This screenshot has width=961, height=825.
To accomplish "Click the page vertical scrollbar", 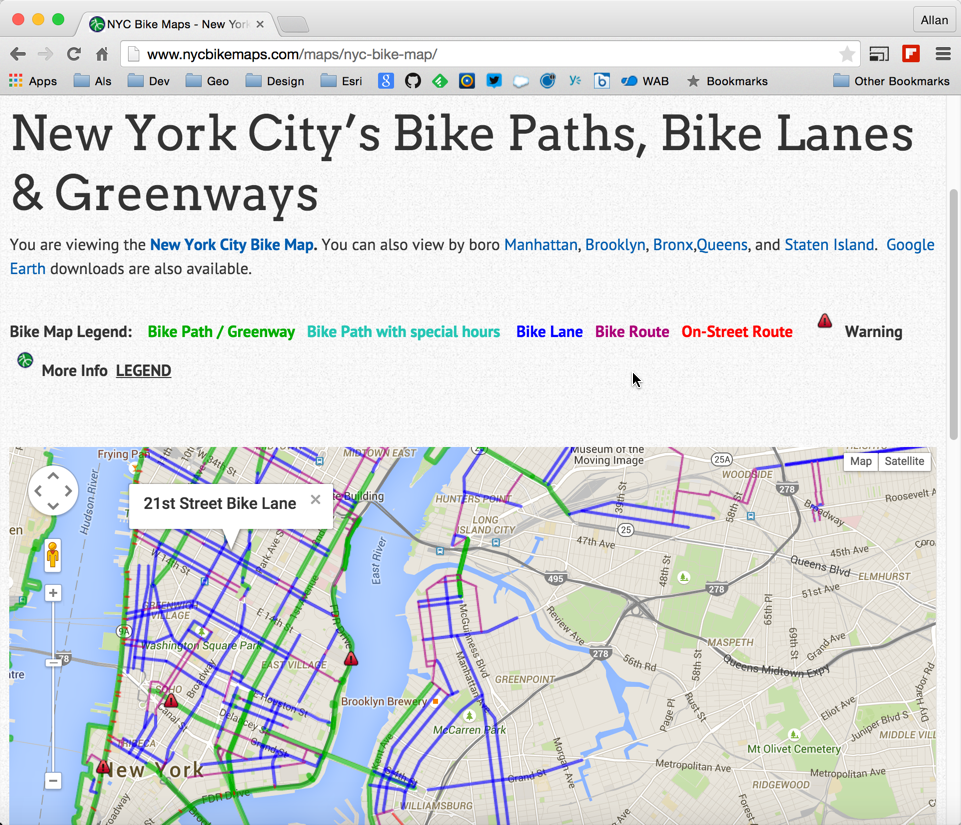I will 954,314.
